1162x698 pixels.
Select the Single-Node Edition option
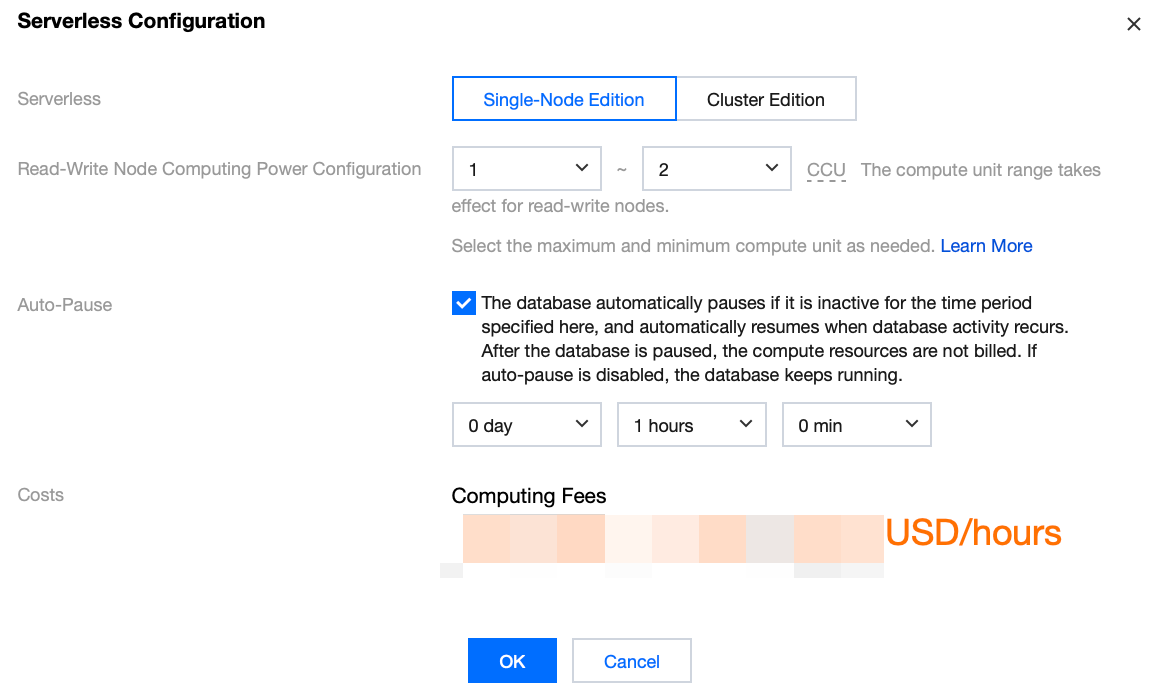(x=564, y=99)
